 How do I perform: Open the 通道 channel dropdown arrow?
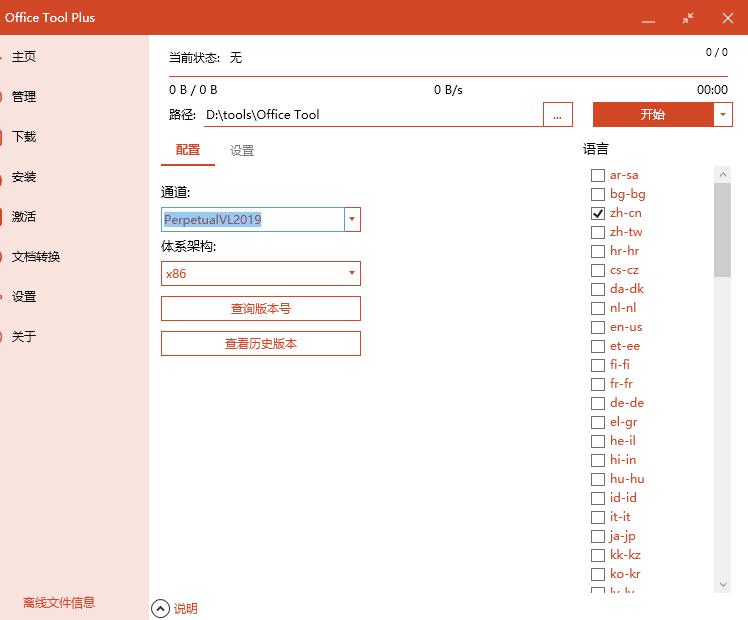tap(352, 219)
